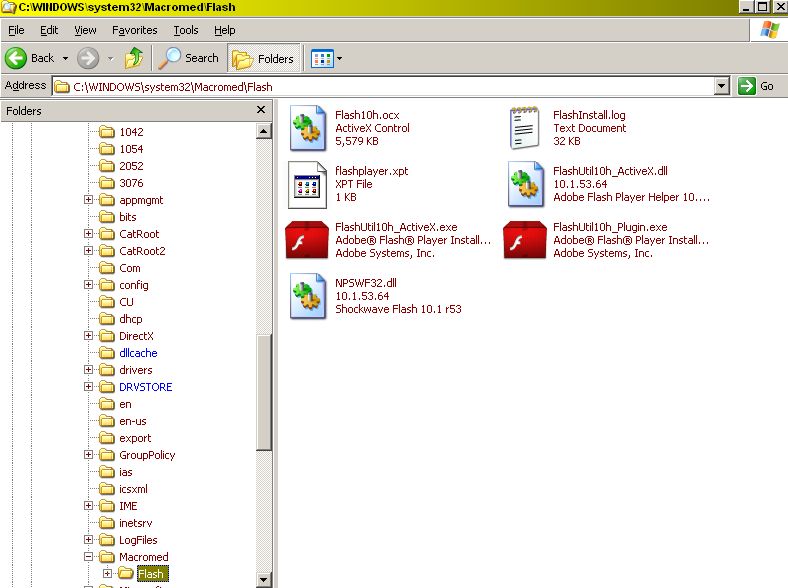
Task: Select the highlighted Flash folder
Action: (x=153, y=573)
